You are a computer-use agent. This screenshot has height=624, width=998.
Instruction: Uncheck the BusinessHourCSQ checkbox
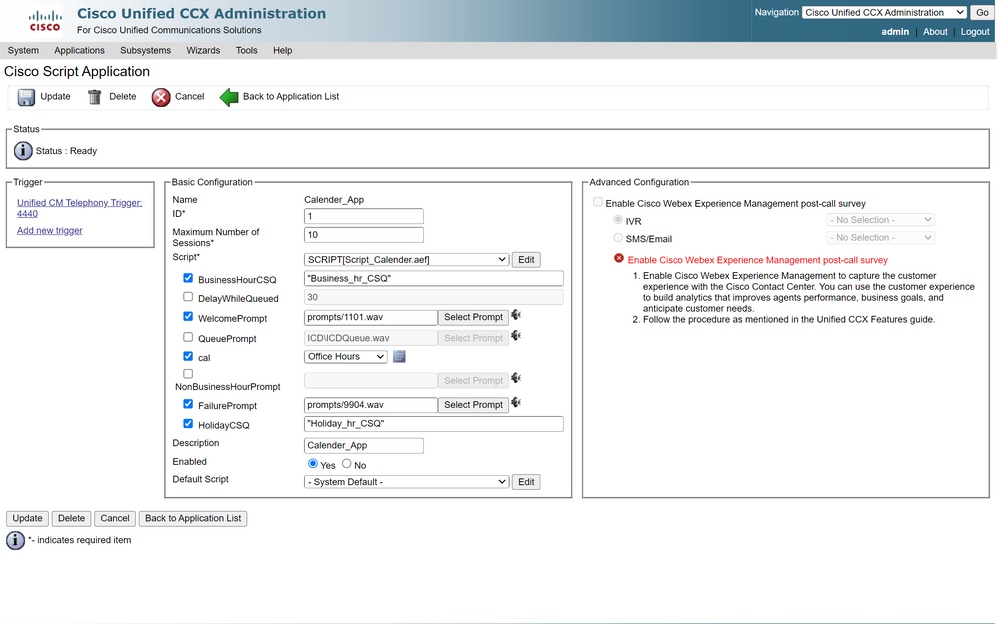pyautogui.click(x=188, y=278)
